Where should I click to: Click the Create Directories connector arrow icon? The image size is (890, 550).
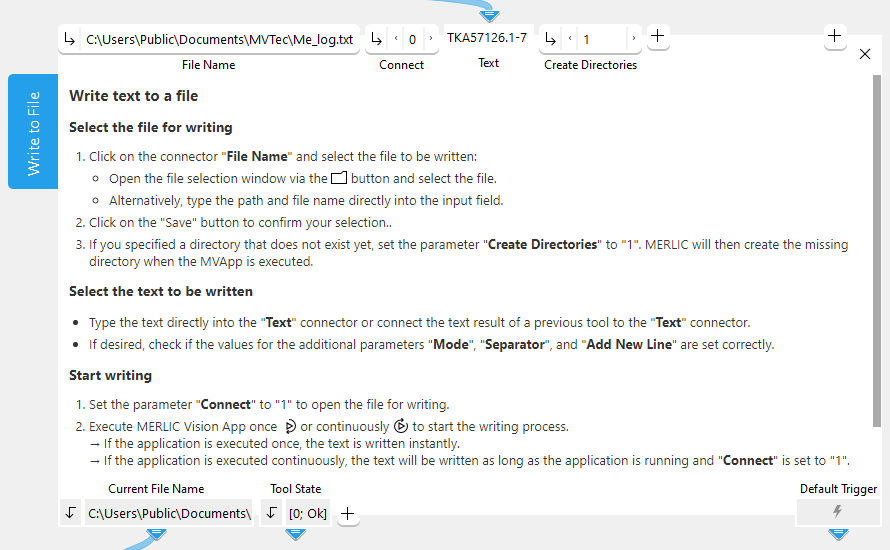tap(550, 40)
